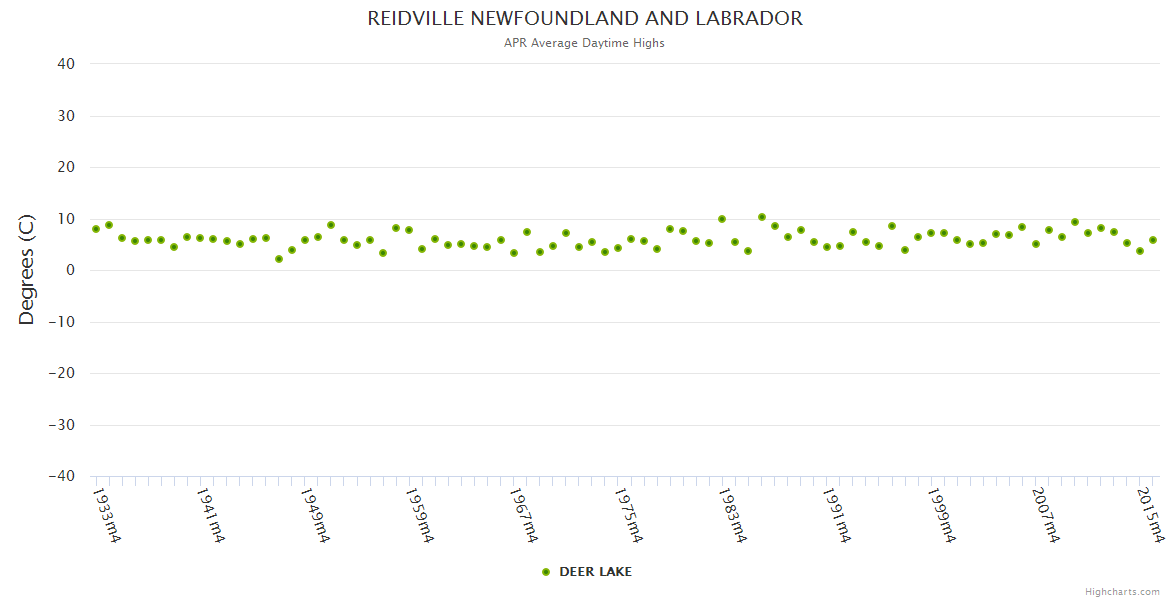The height and width of the screenshot is (600, 1170).
Task: Open the Highcharts.com credits link
Action: (1122, 592)
